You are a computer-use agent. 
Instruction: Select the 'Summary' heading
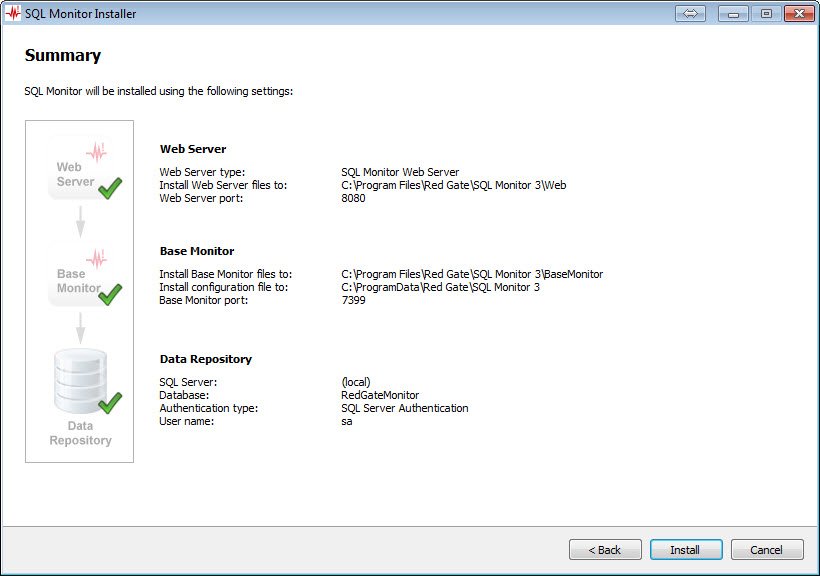tap(63, 55)
